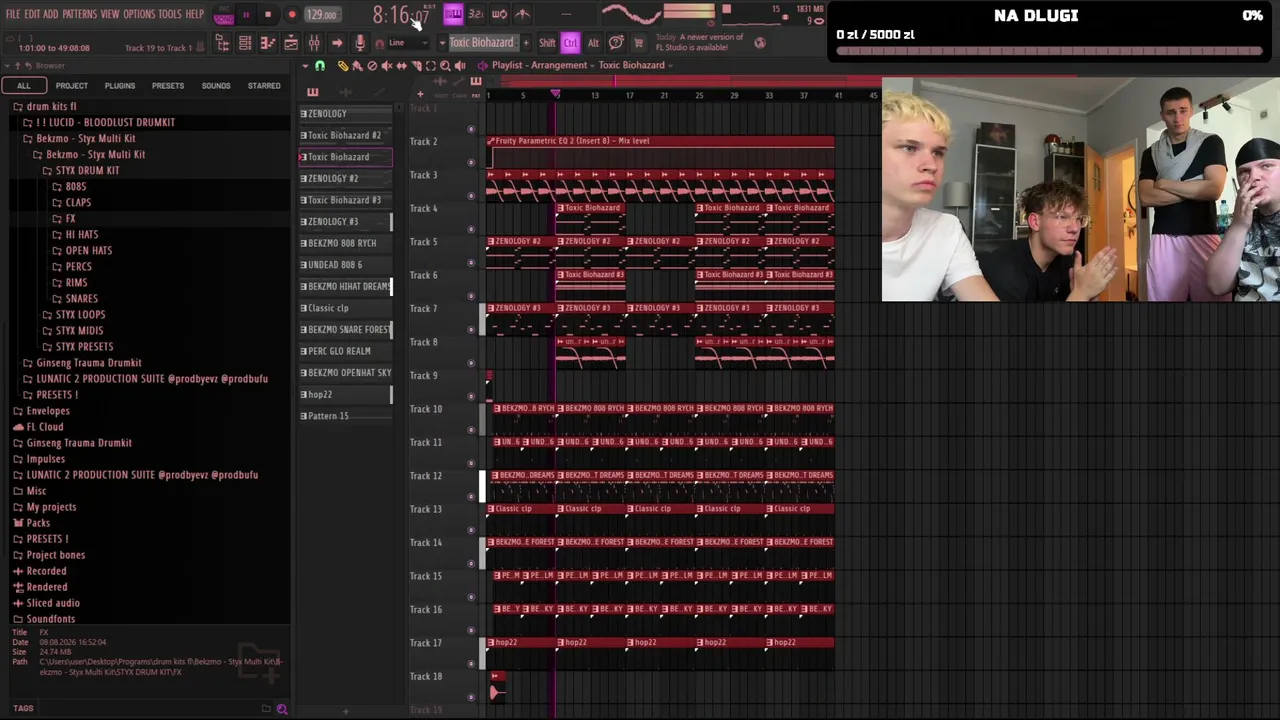Switch browser to the PLUGINS tab

tap(120, 86)
